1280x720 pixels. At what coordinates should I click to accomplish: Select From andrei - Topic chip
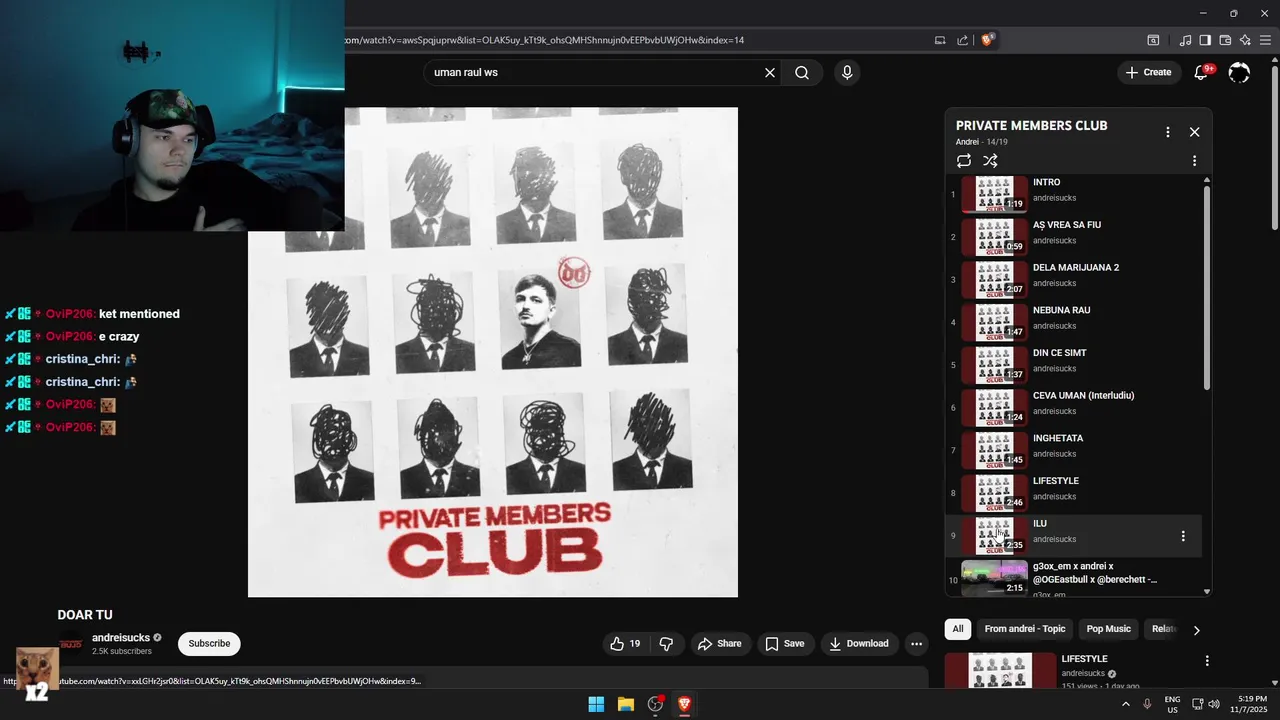click(x=1025, y=629)
